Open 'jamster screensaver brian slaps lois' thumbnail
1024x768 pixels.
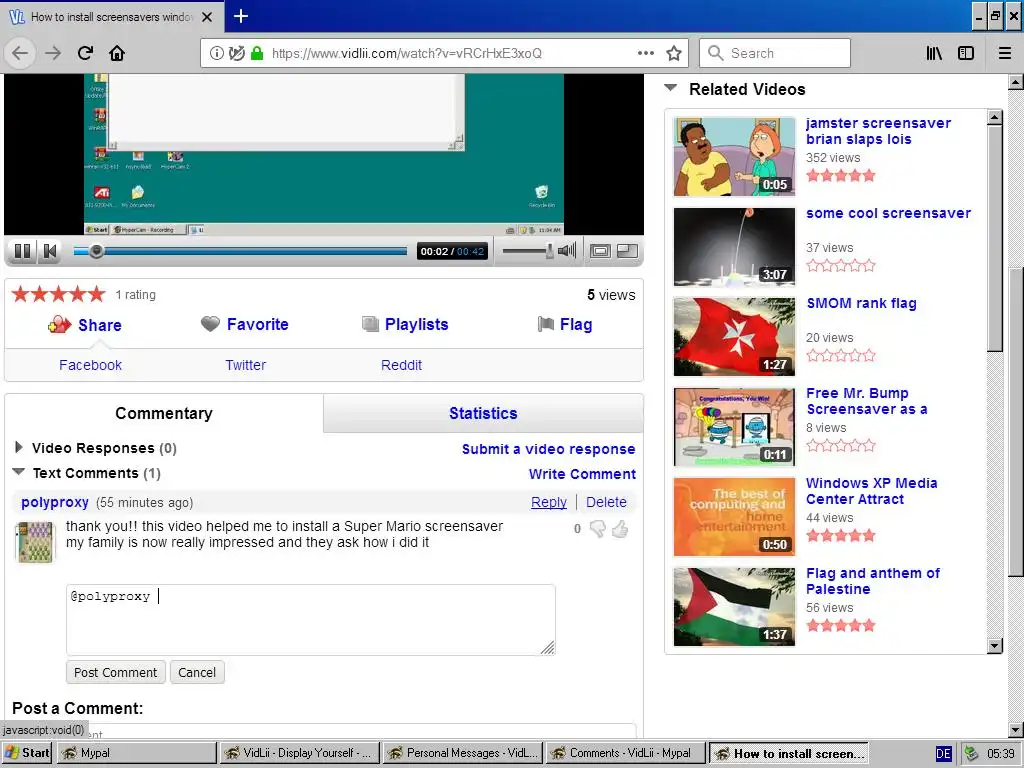tap(734, 157)
